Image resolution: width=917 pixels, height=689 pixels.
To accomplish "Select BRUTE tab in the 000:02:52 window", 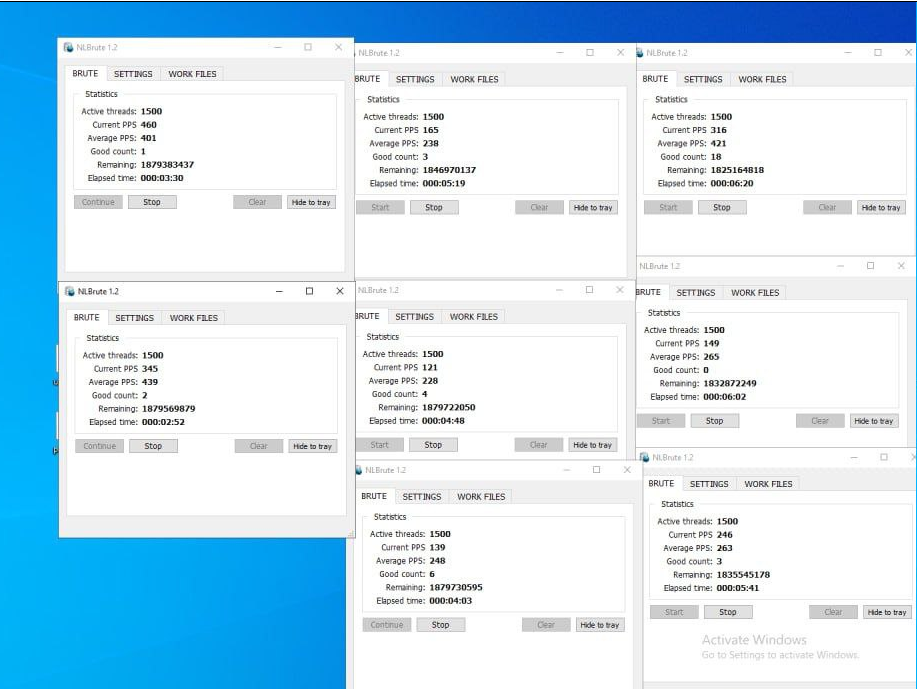I will [x=87, y=318].
